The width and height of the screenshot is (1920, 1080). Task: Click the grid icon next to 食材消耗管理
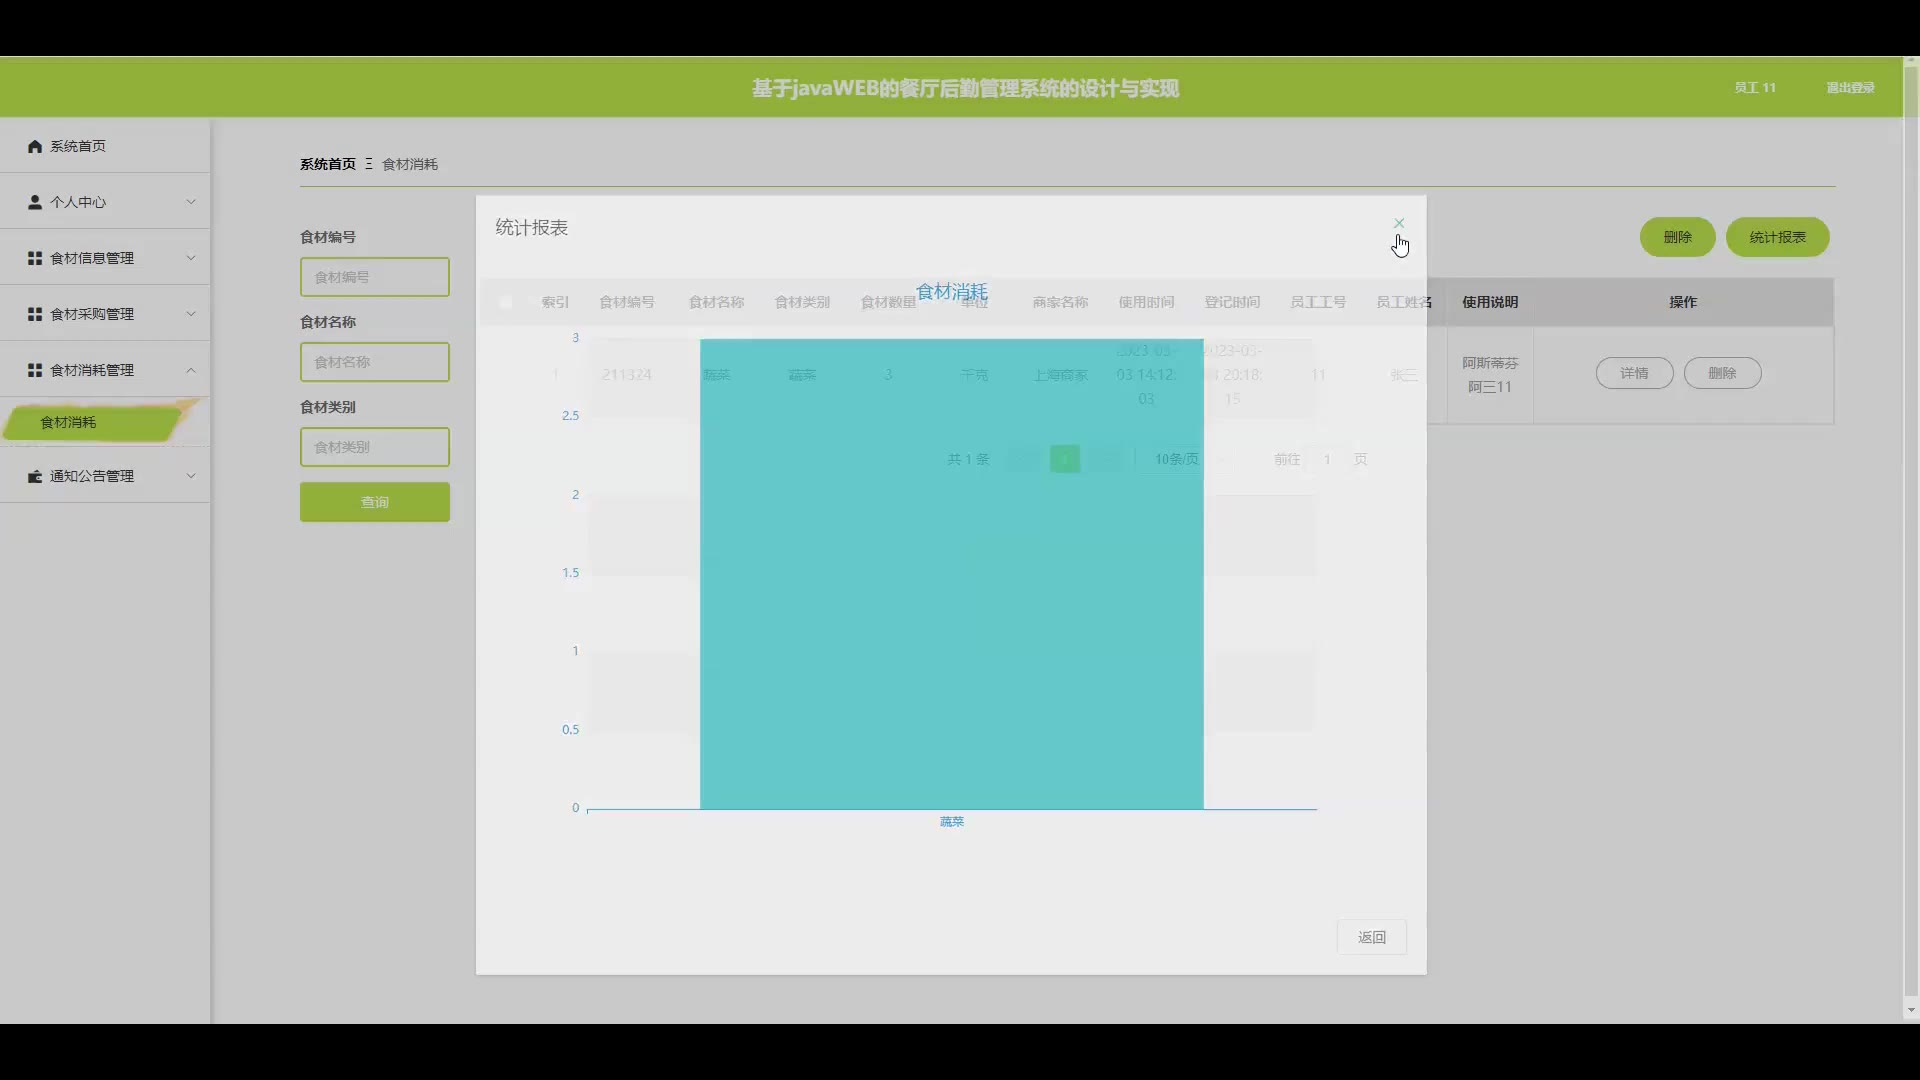pos(35,370)
